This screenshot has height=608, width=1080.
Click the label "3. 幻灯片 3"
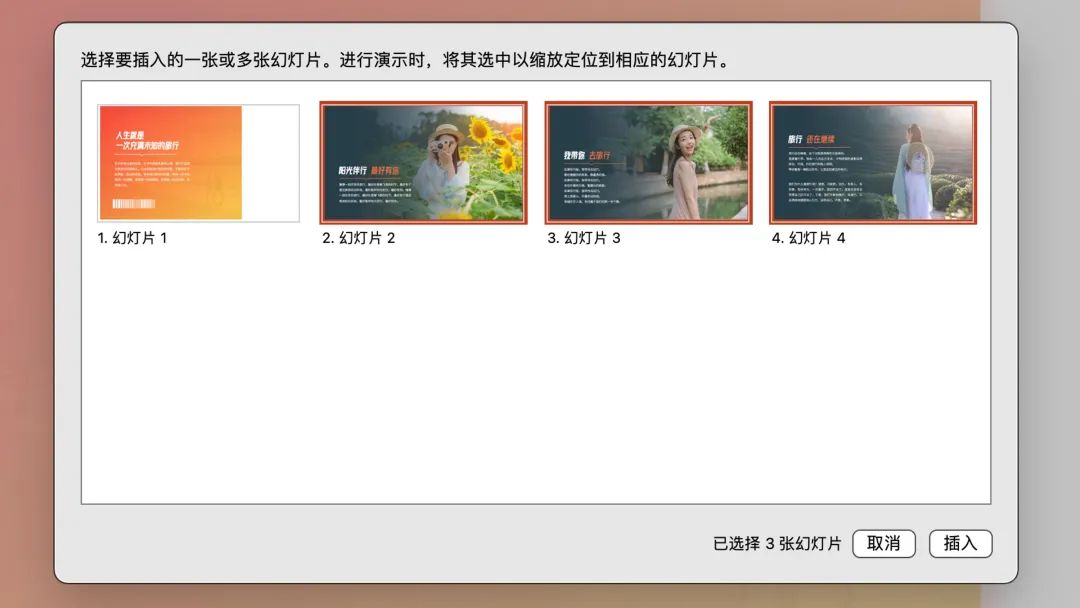pyautogui.click(x=584, y=238)
